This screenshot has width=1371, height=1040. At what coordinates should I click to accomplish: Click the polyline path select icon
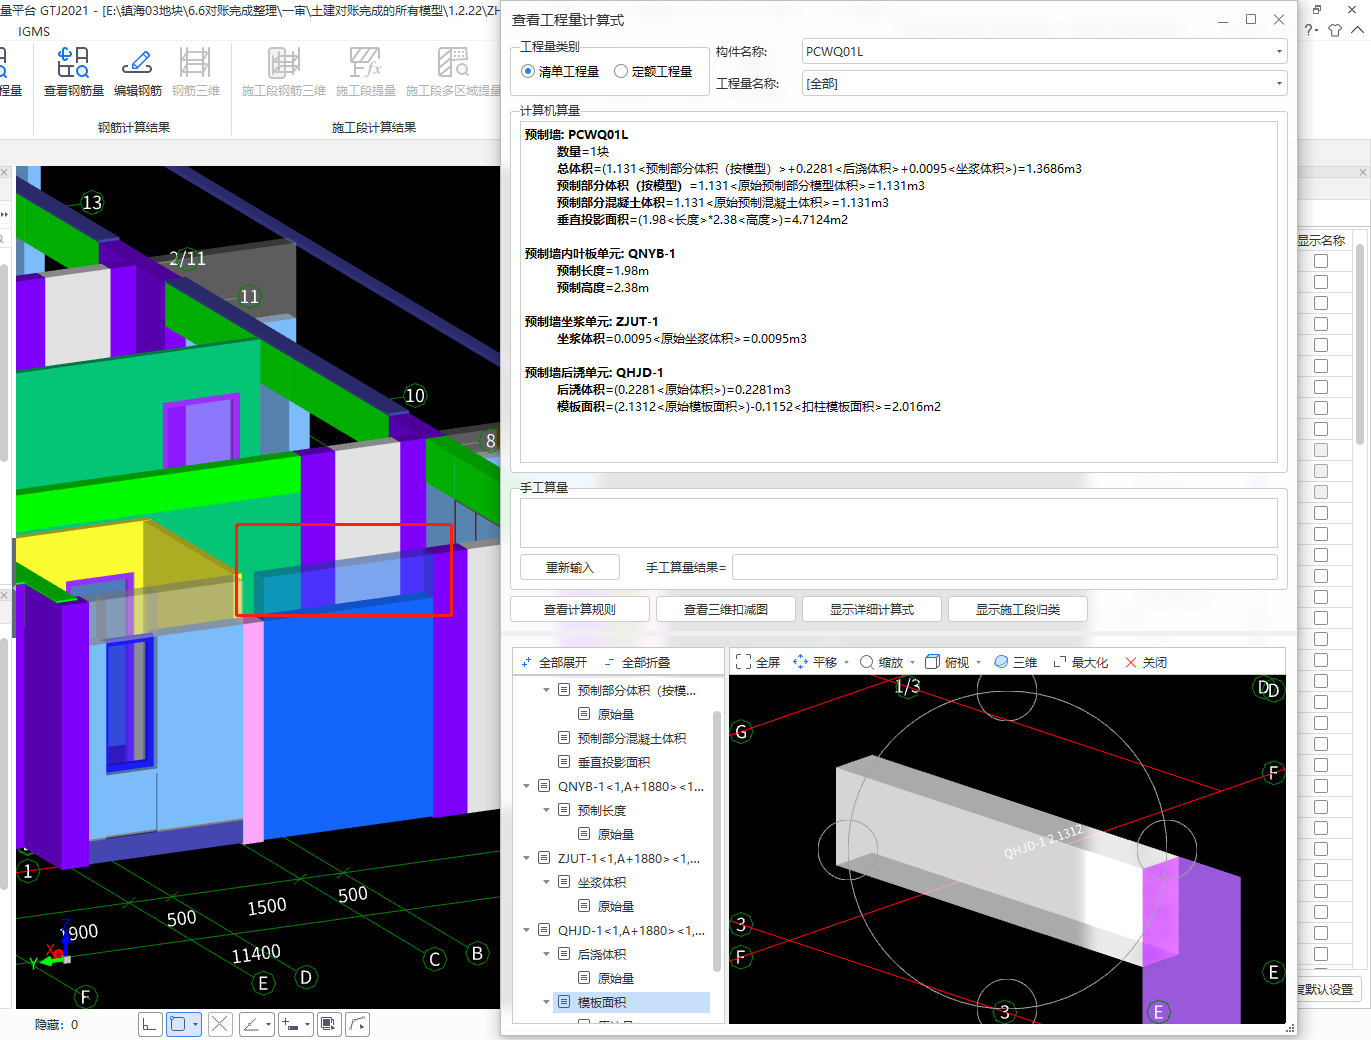(x=357, y=1024)
